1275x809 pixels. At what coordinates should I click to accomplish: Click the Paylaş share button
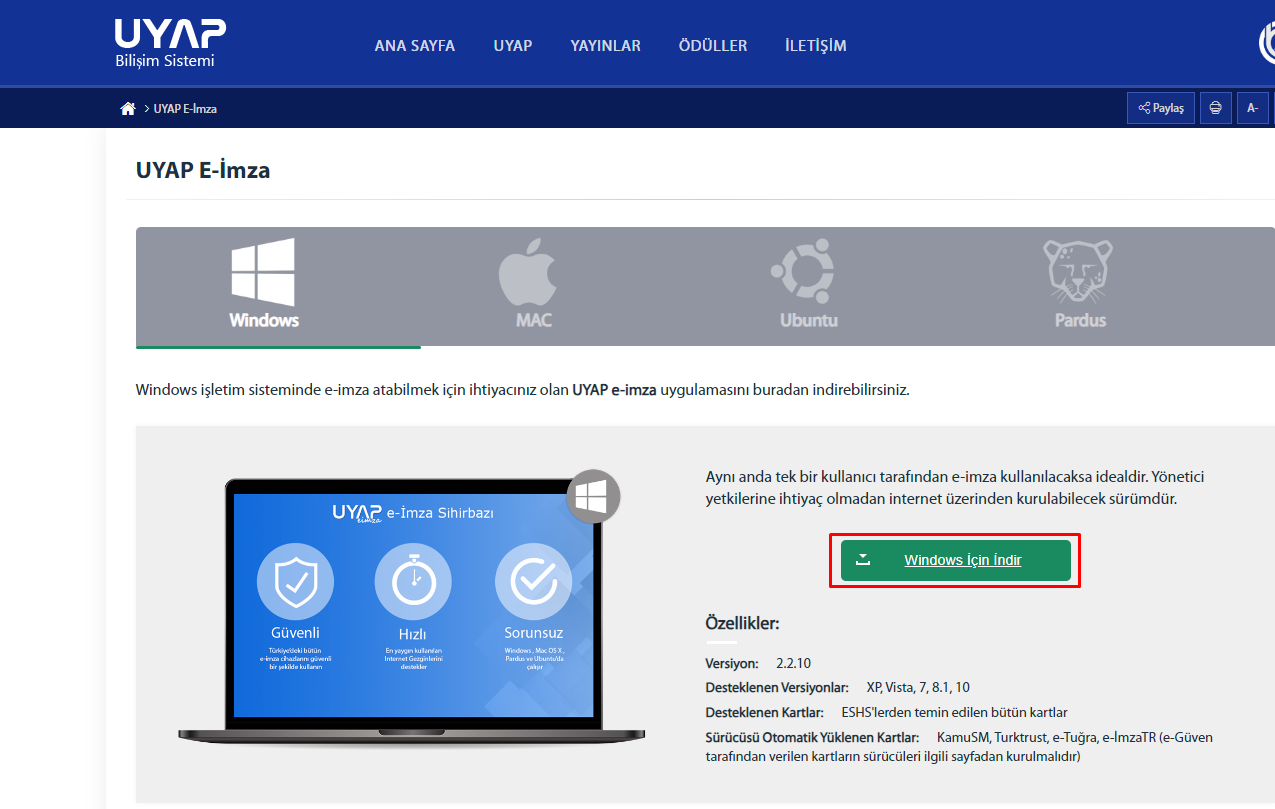coord(1161,108)
